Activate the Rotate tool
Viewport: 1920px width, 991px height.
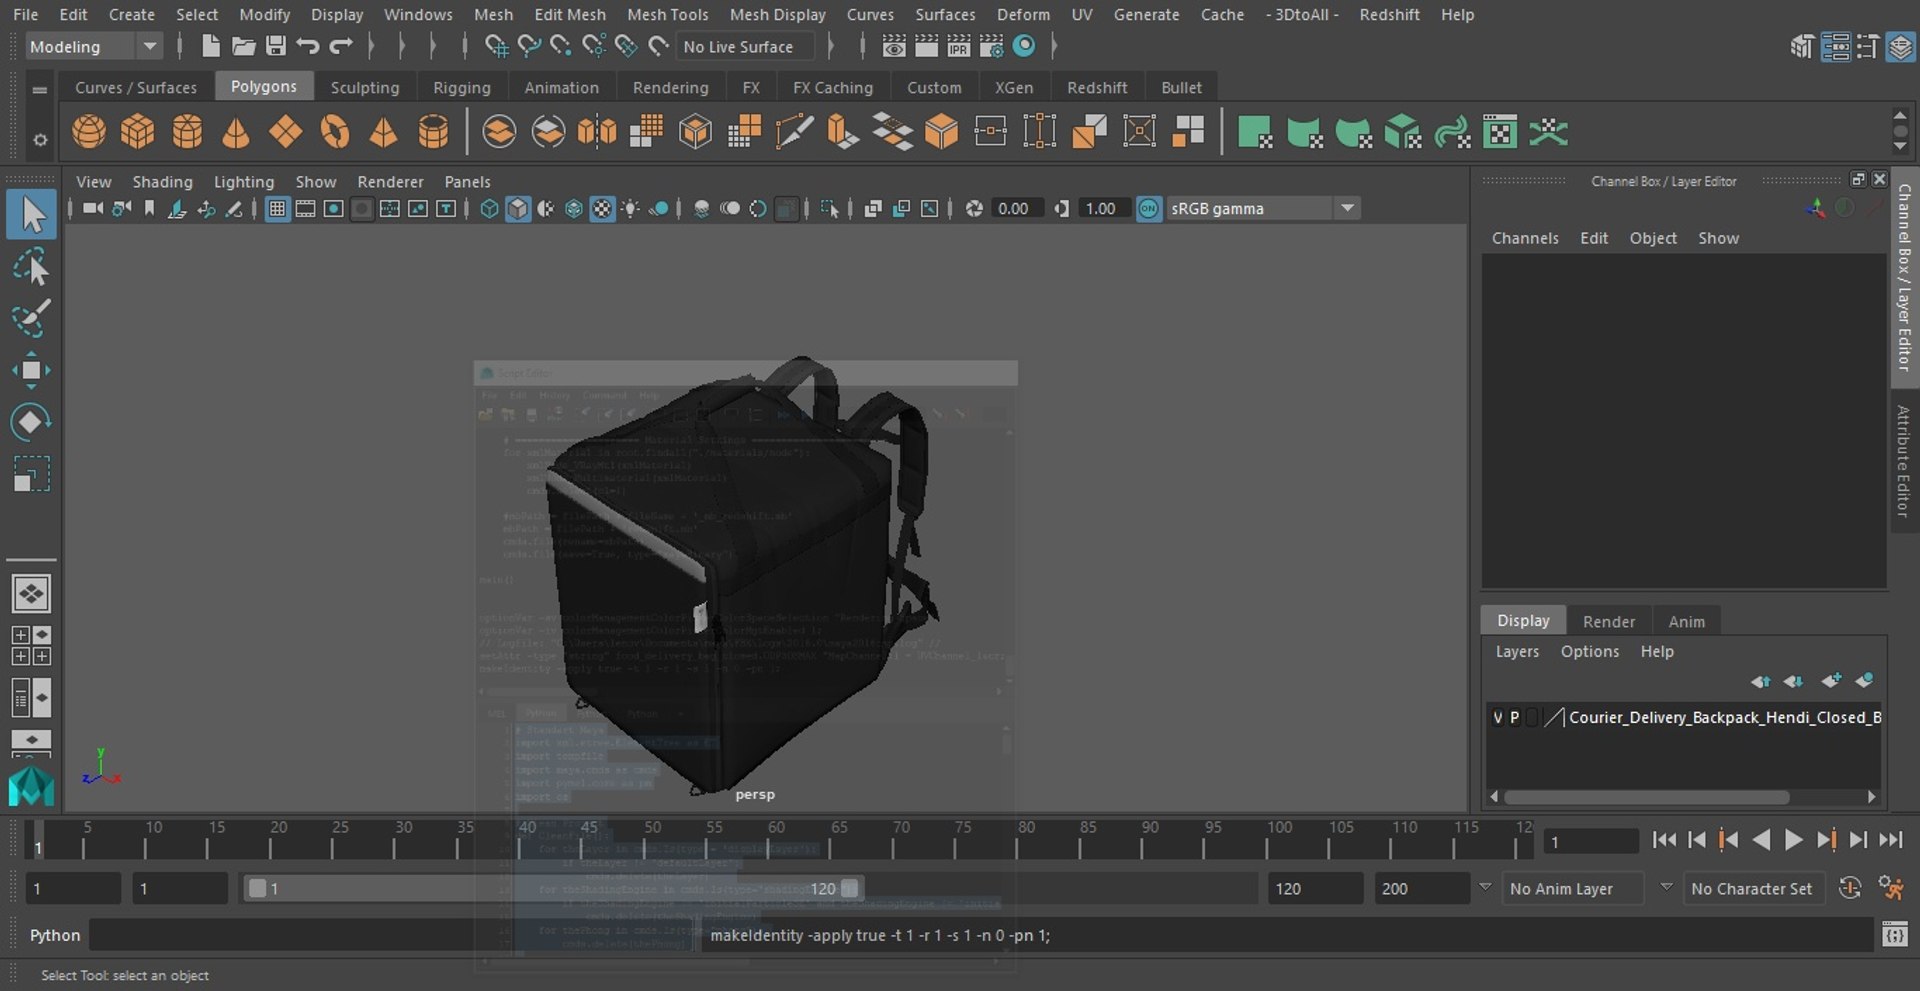pos(31,422)
